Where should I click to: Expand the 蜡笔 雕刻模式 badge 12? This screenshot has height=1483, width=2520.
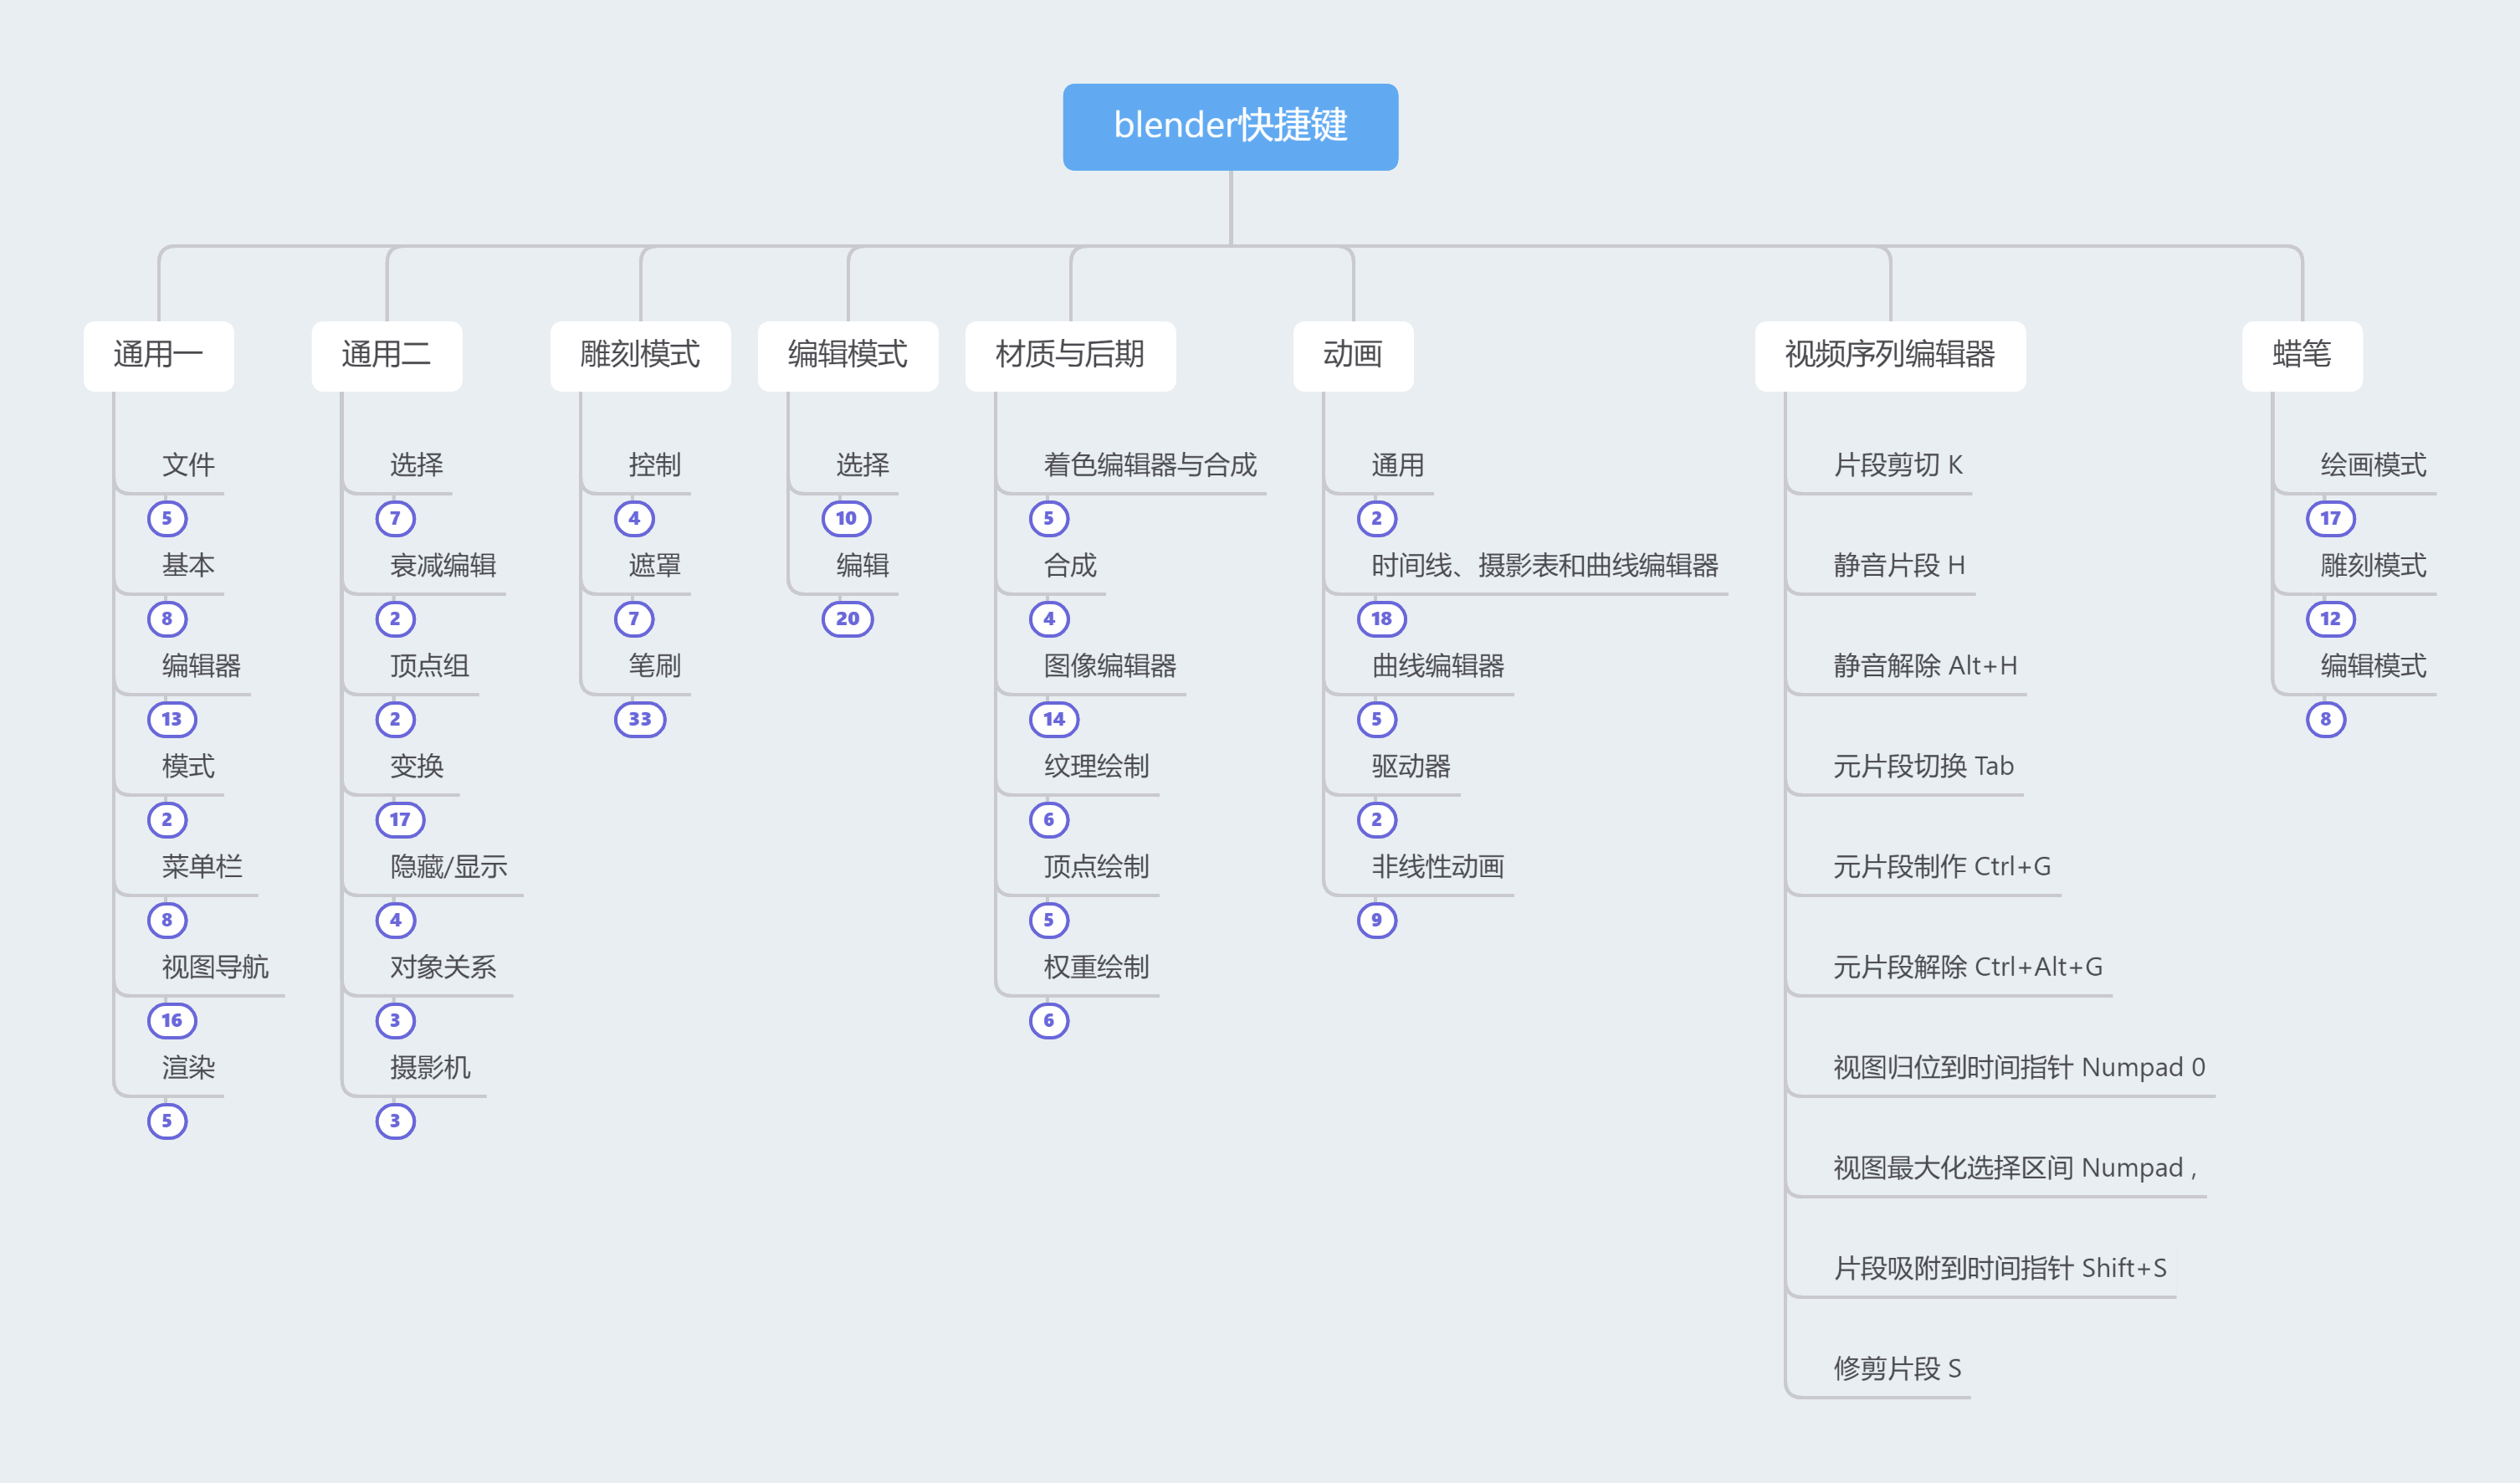[2330, 619]
